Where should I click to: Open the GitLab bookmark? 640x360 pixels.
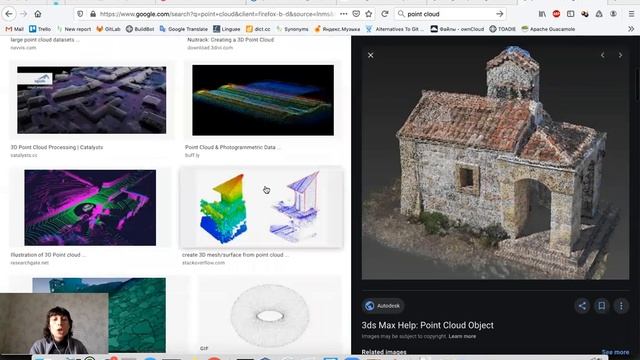tap(108, 29)
